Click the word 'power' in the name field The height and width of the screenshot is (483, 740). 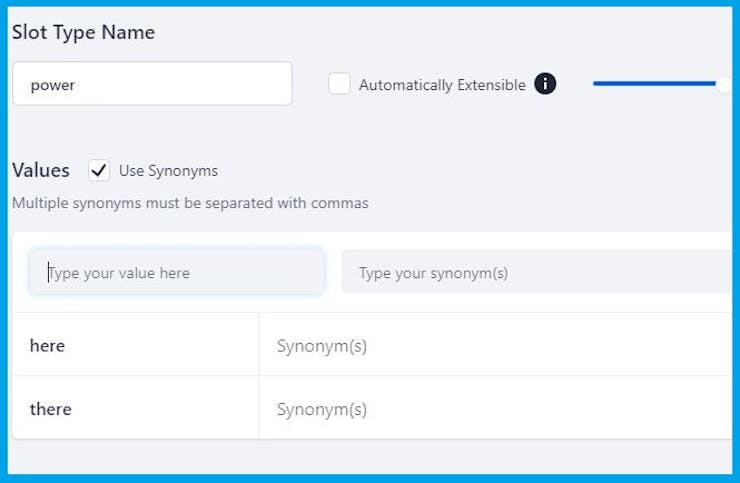coord(52,85)
